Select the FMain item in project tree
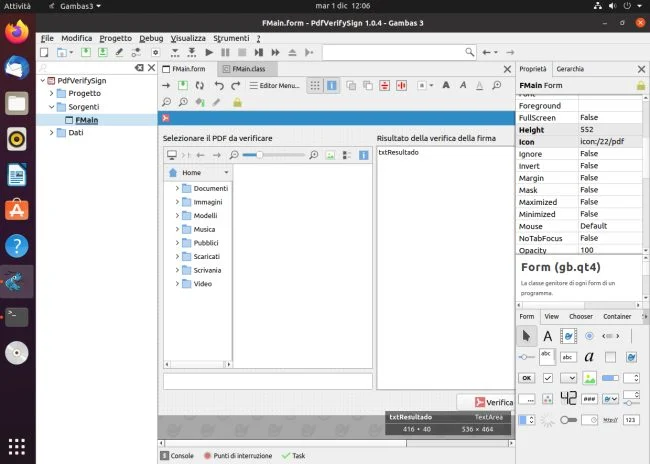The width and height of the screenshot is (650, 464). tap(87, 120)
